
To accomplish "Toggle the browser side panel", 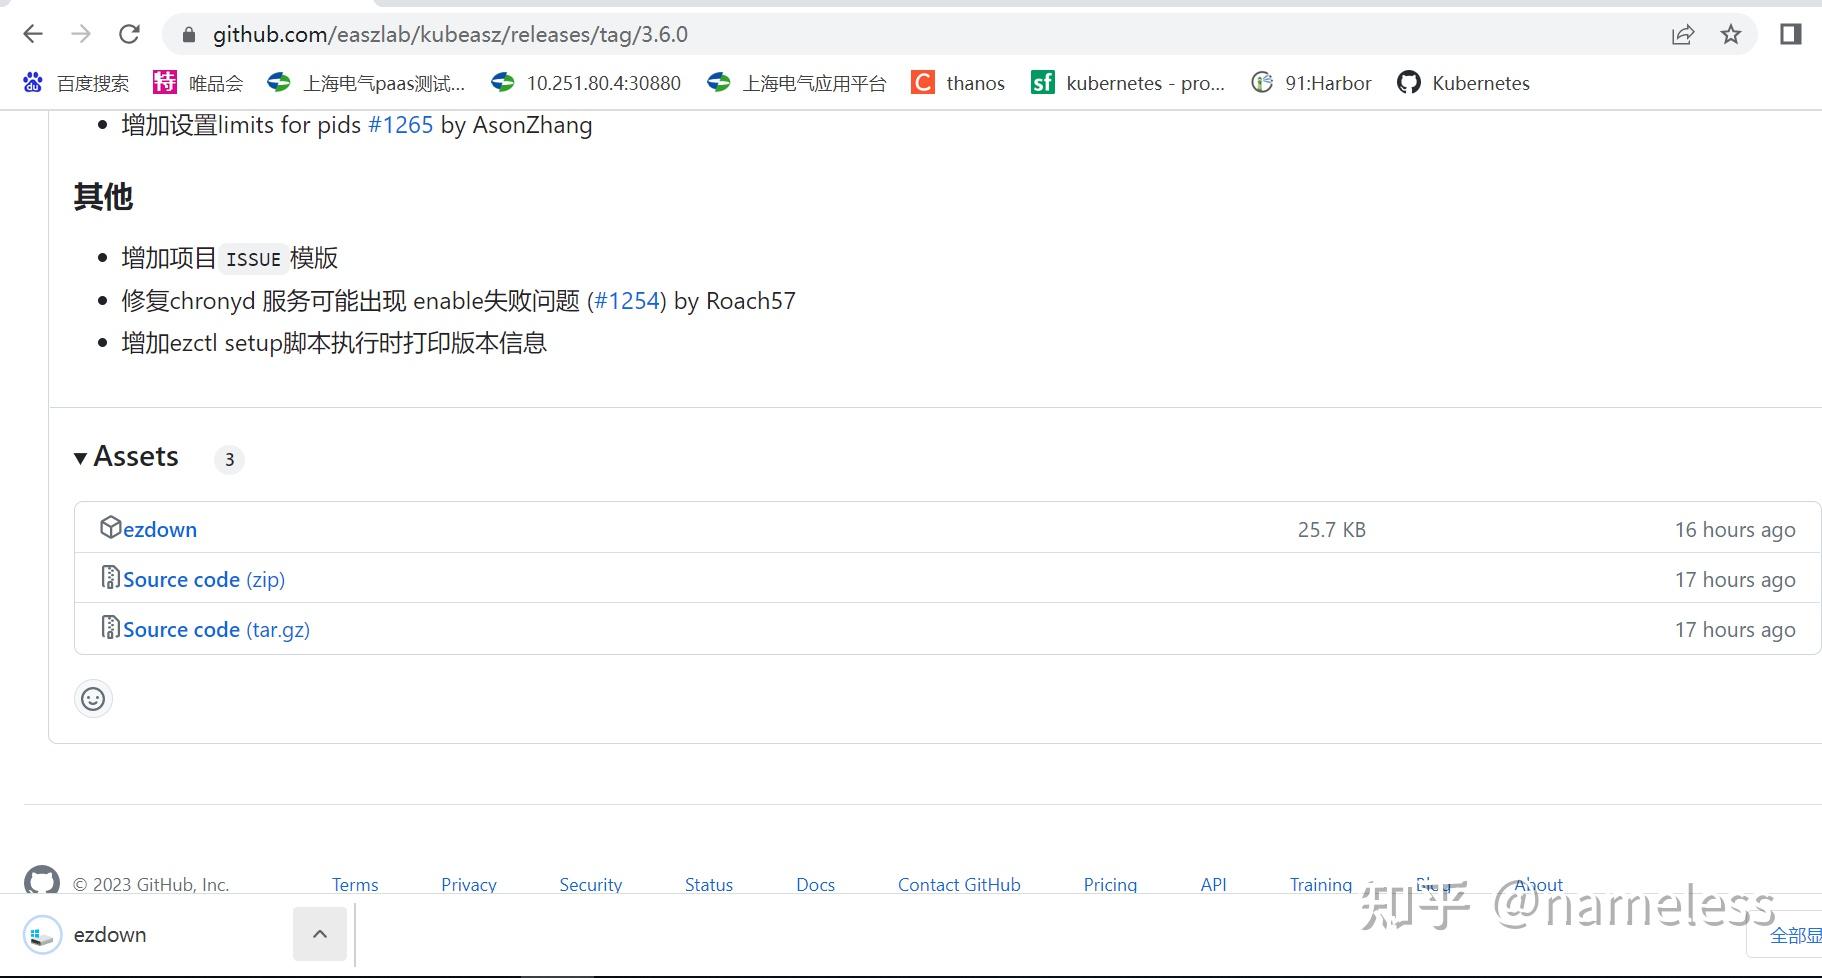I will (x=1791, y=33).
